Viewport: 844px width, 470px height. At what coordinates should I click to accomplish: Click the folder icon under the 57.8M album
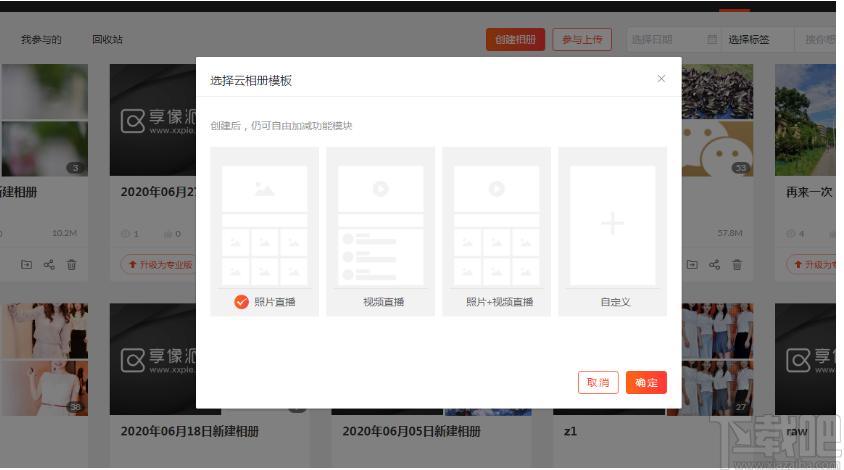pos(692,264)
